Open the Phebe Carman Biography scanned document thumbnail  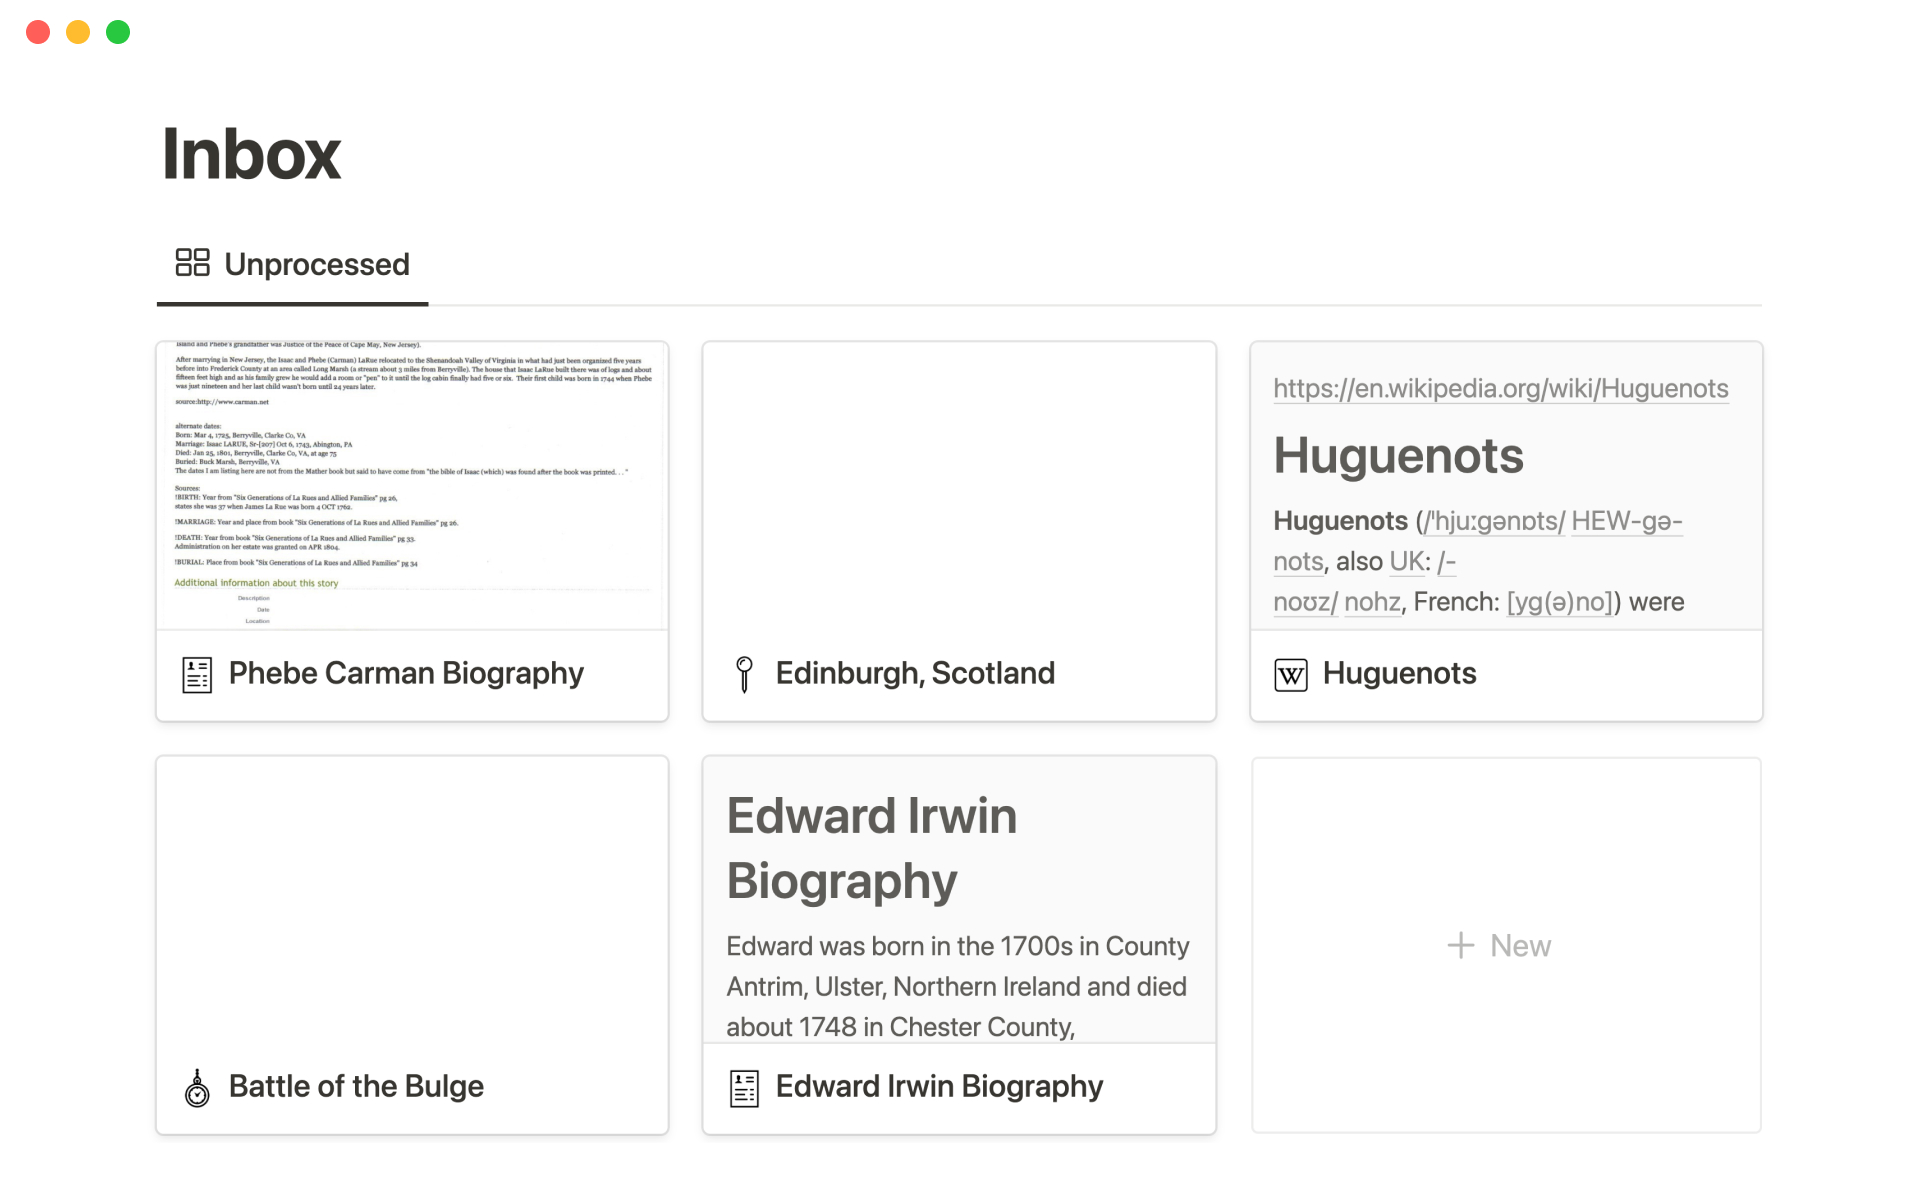(x=412, y=485)
